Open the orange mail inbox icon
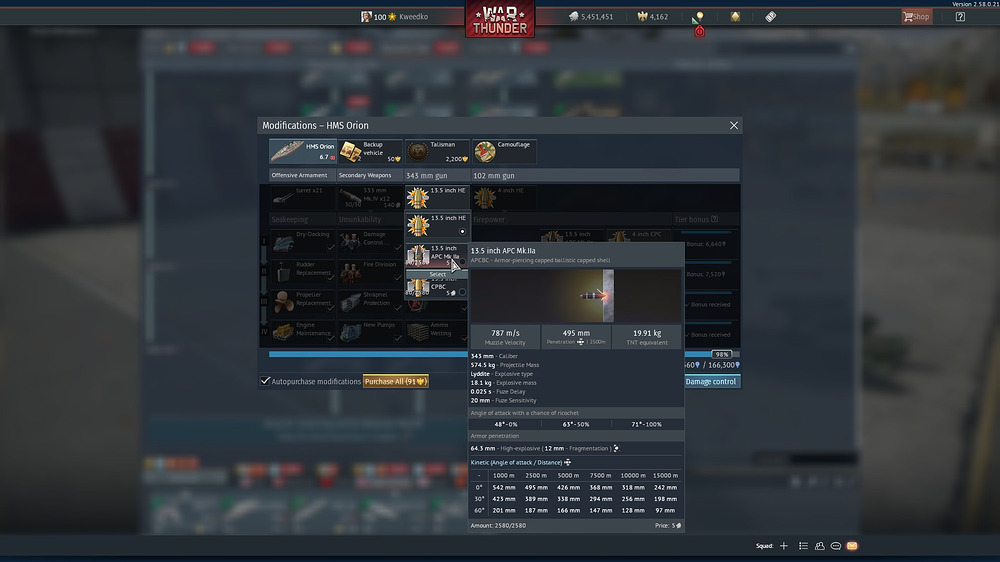 click(x=852, y=546)
